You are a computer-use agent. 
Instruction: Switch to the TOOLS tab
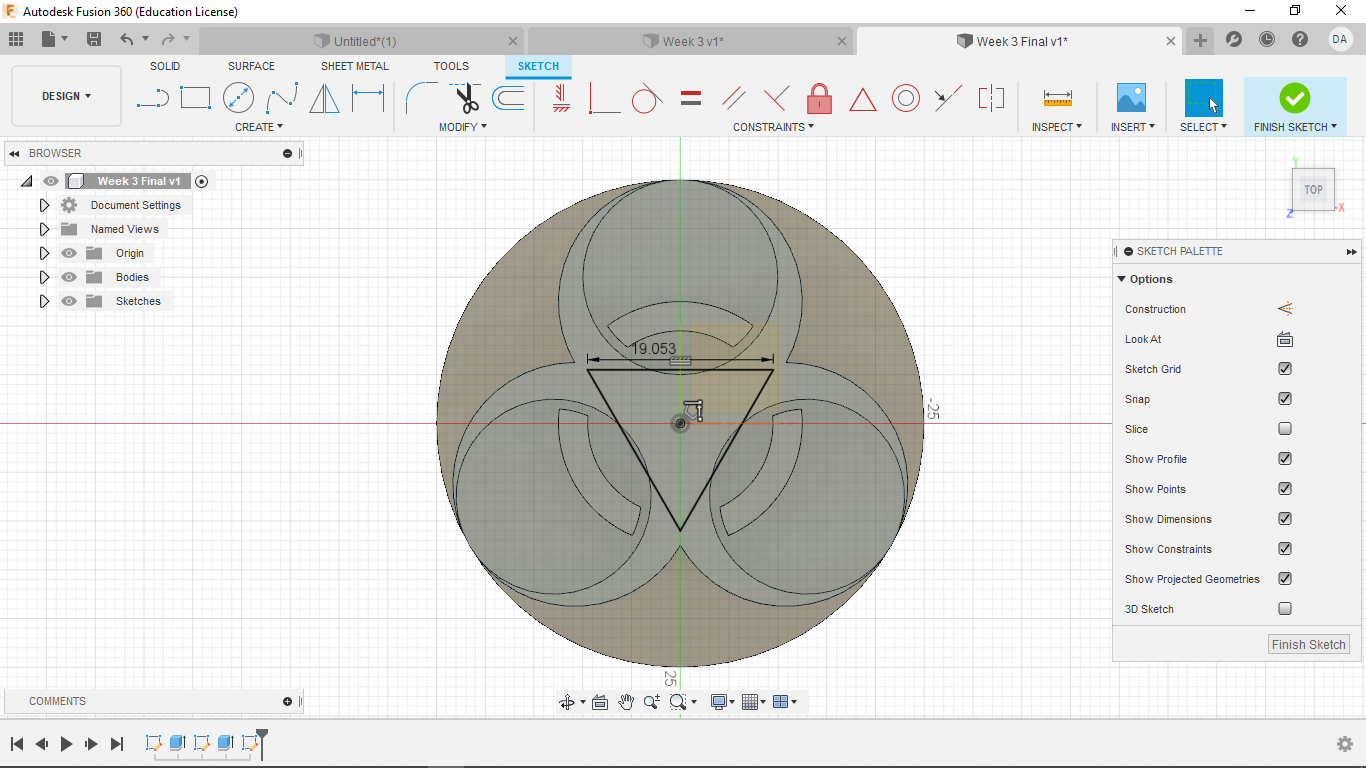tap(451, 66)
